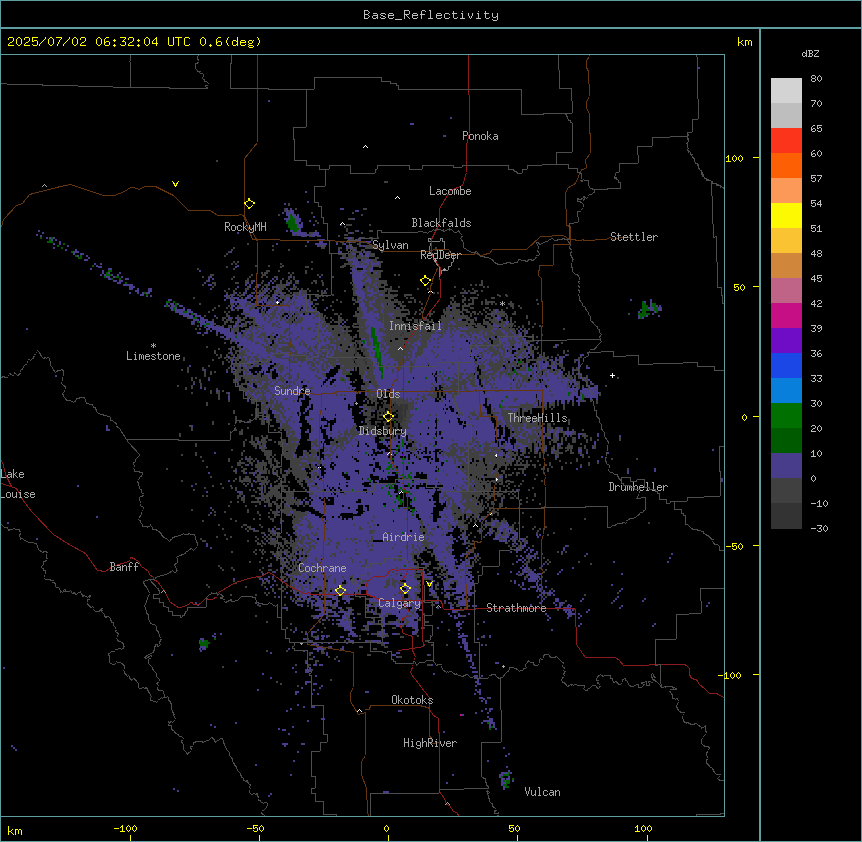Viewport: 862px width, 842px height.
Task: Click the Sundre town label
Action: coord(292,391)
